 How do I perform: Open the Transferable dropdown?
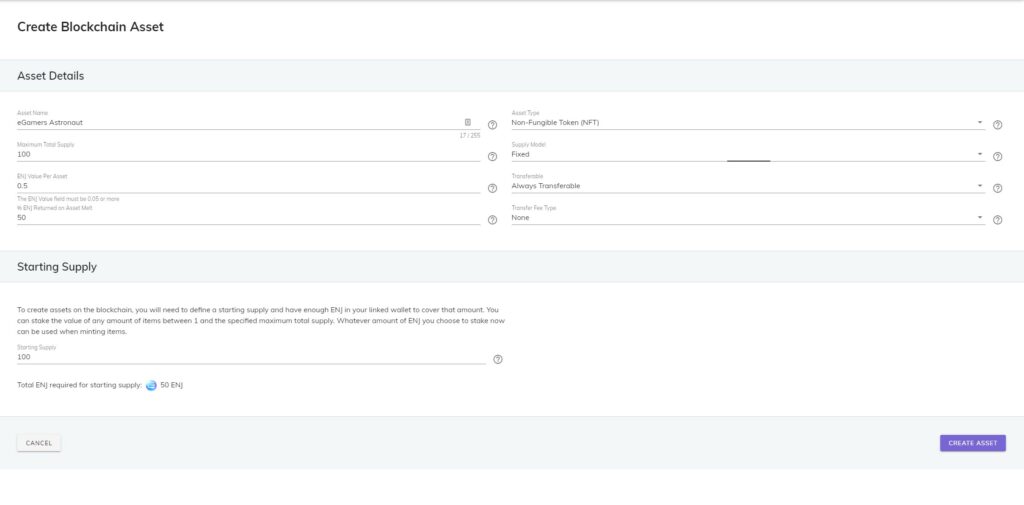point(748,186)
